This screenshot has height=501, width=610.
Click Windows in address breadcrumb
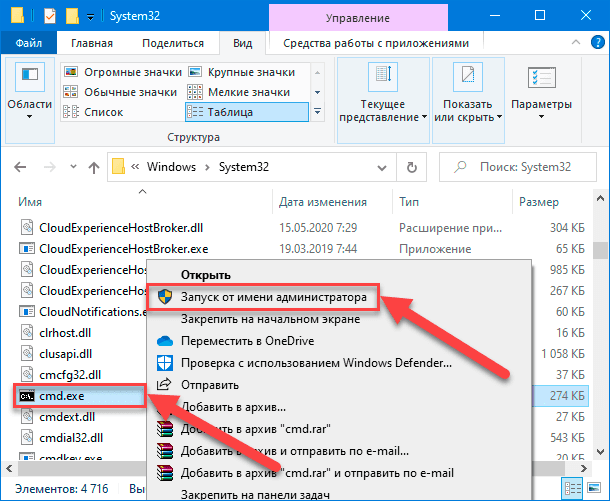coord(171,167)
